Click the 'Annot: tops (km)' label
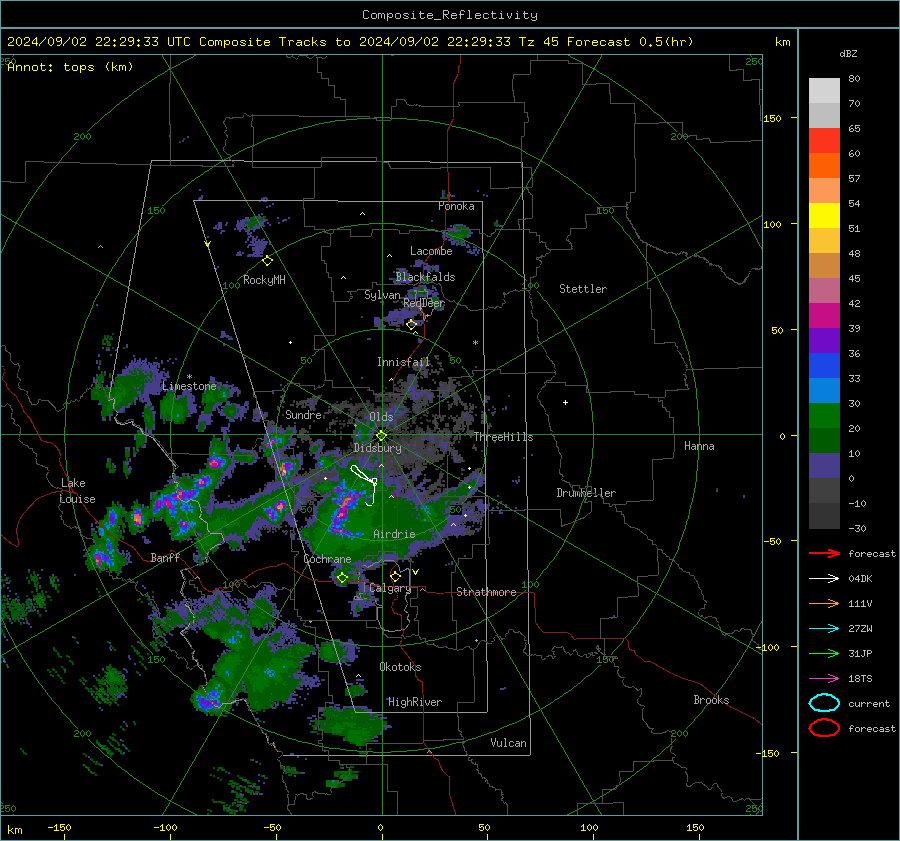The image size is (900, 841). point(70,67)
